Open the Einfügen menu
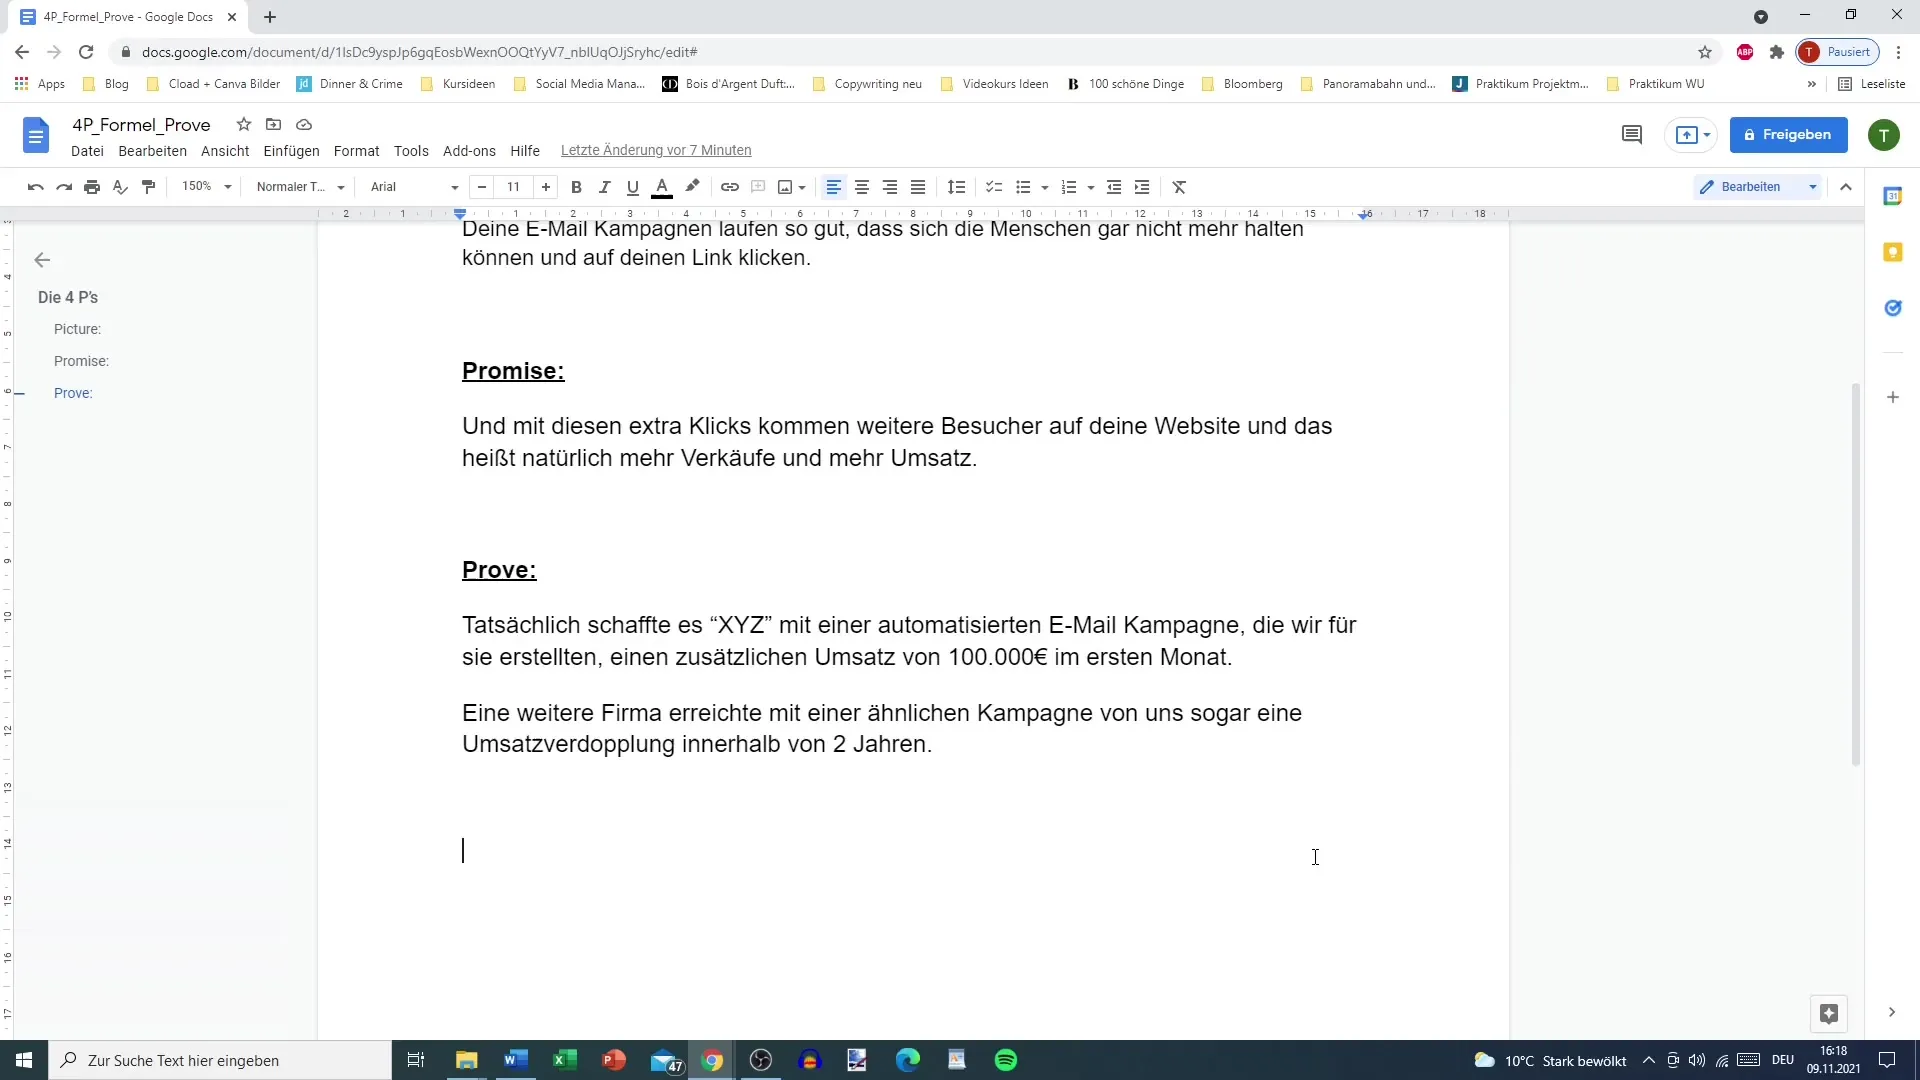This screenshot has height=1080, width=1920. [x=291, y=151]
